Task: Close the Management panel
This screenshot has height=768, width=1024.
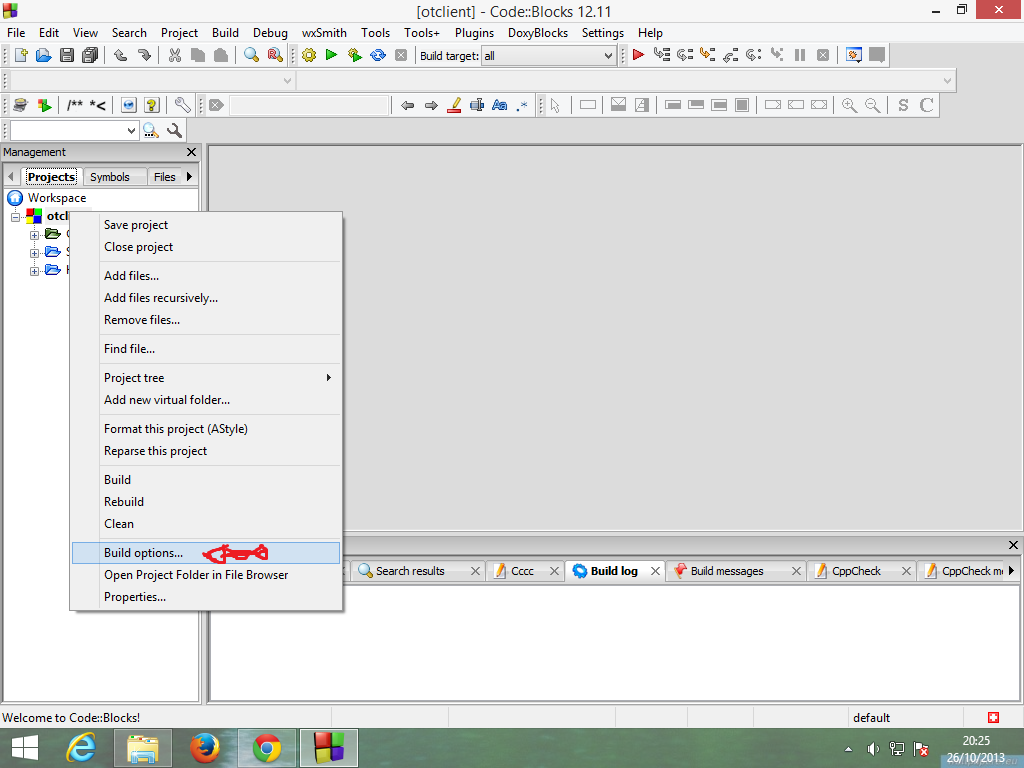Action: tap(191, 152)
